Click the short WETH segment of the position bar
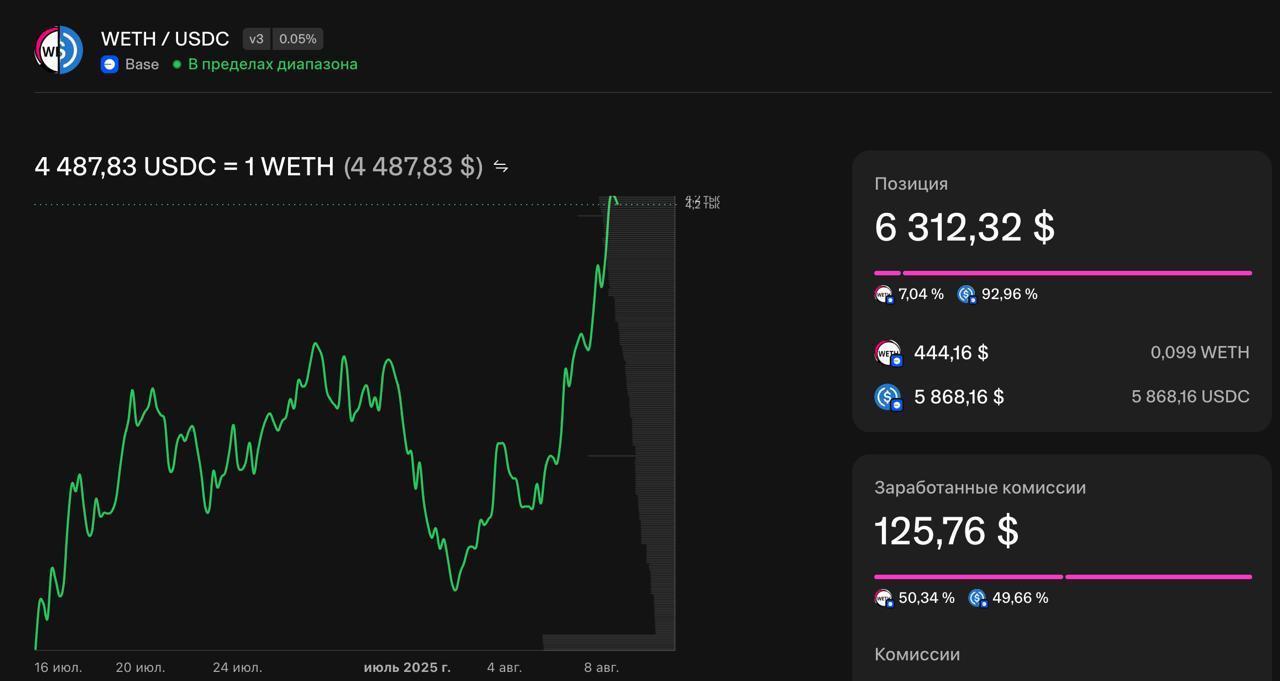The width and height of the screenshot is (1280, 681). (888, 272)
